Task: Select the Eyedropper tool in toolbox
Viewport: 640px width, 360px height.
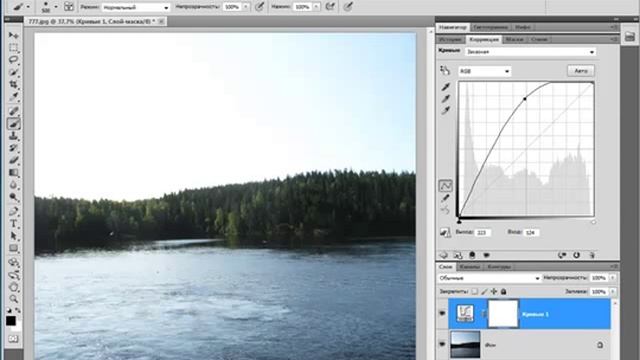Action: (x=13, y=97)
